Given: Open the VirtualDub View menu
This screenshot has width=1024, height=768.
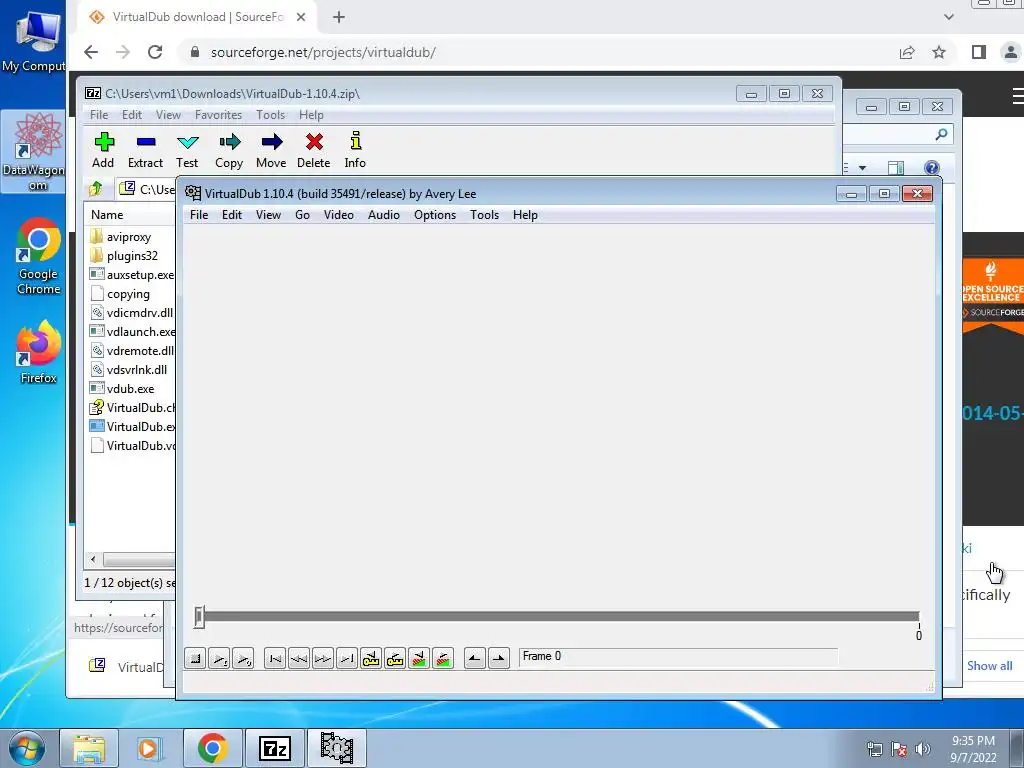Looking at the screenshot, I should click(268, 215).
